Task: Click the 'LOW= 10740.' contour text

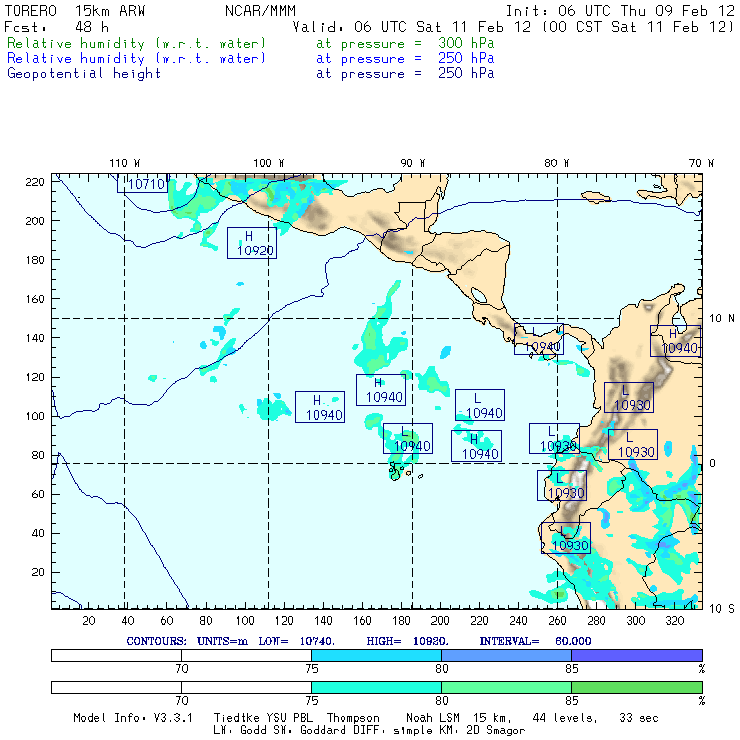Action: tap(296, 641)
